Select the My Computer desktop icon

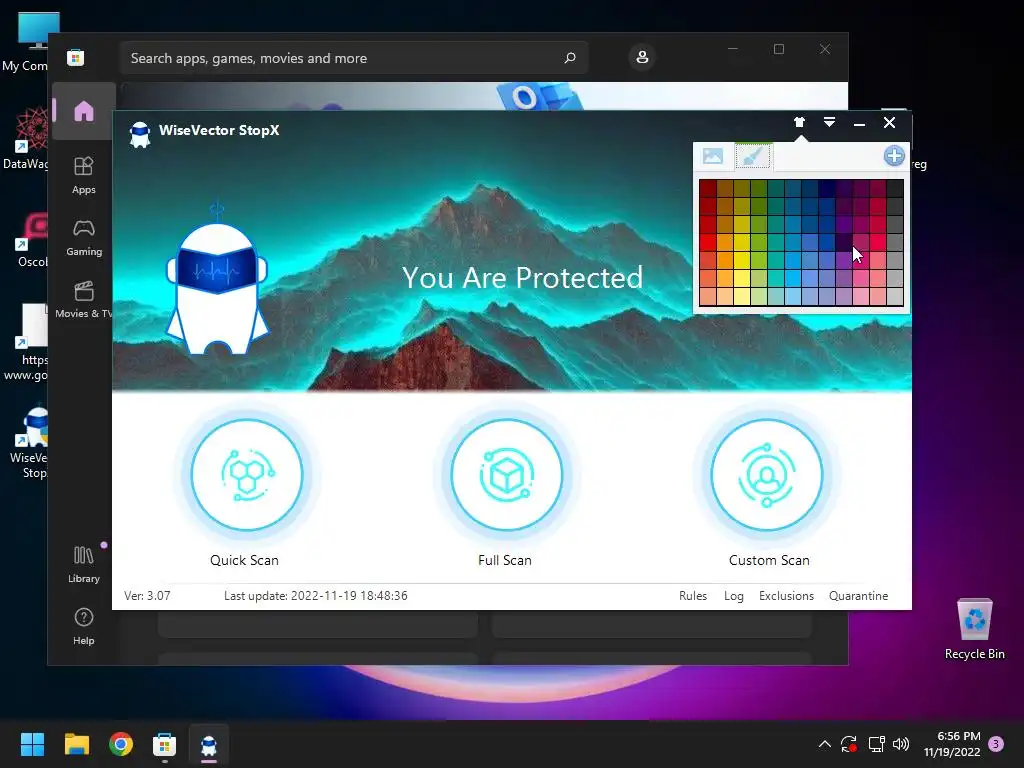pos(25,40)
